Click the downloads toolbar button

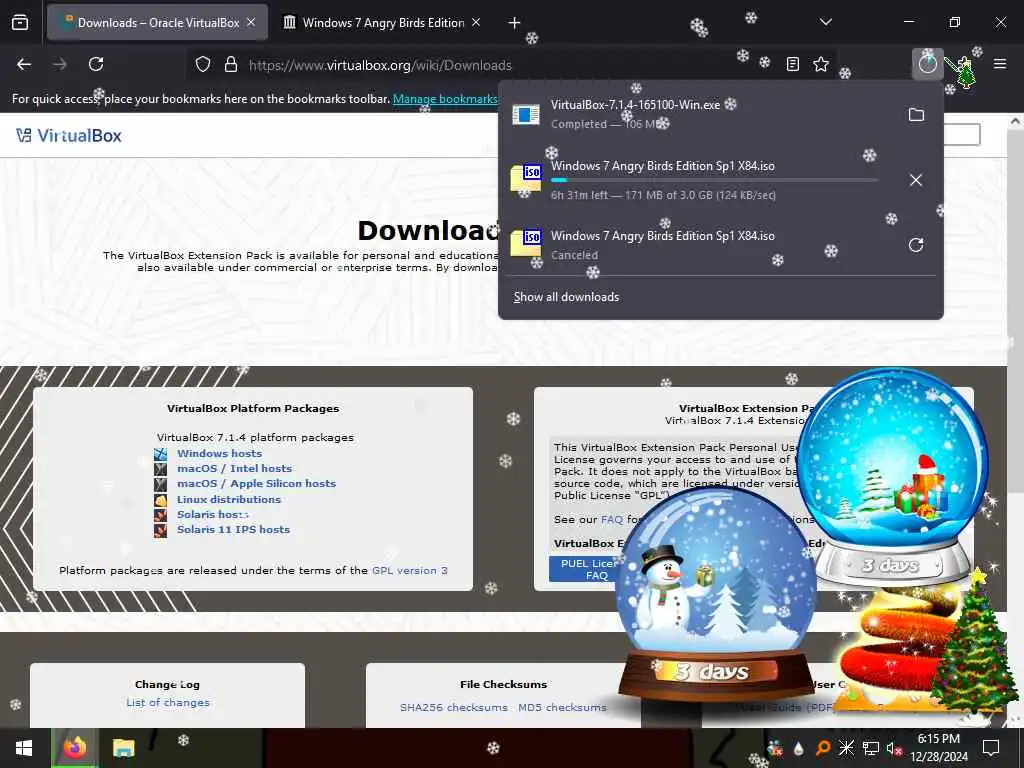coord(927,64)
